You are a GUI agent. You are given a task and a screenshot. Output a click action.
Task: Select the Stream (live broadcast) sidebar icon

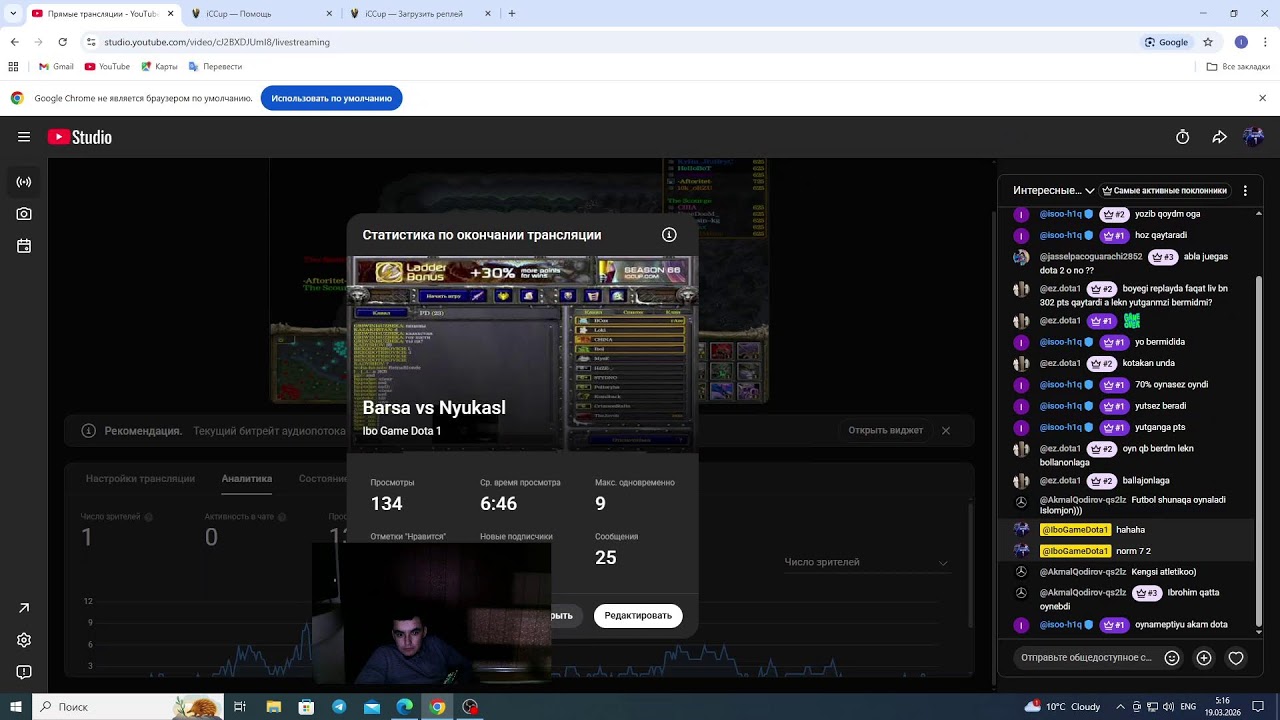click(24, 182)
